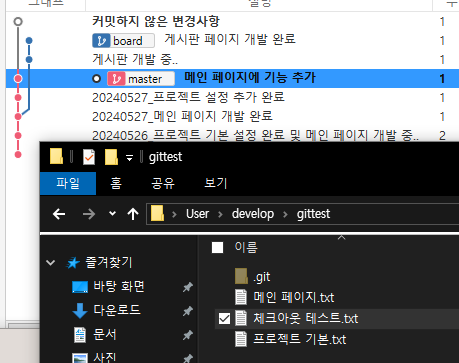The height and width of the screenshot is (363, 459).
Task: Expand the chevron before User in address bar
Action: click(x=174, y=214)
